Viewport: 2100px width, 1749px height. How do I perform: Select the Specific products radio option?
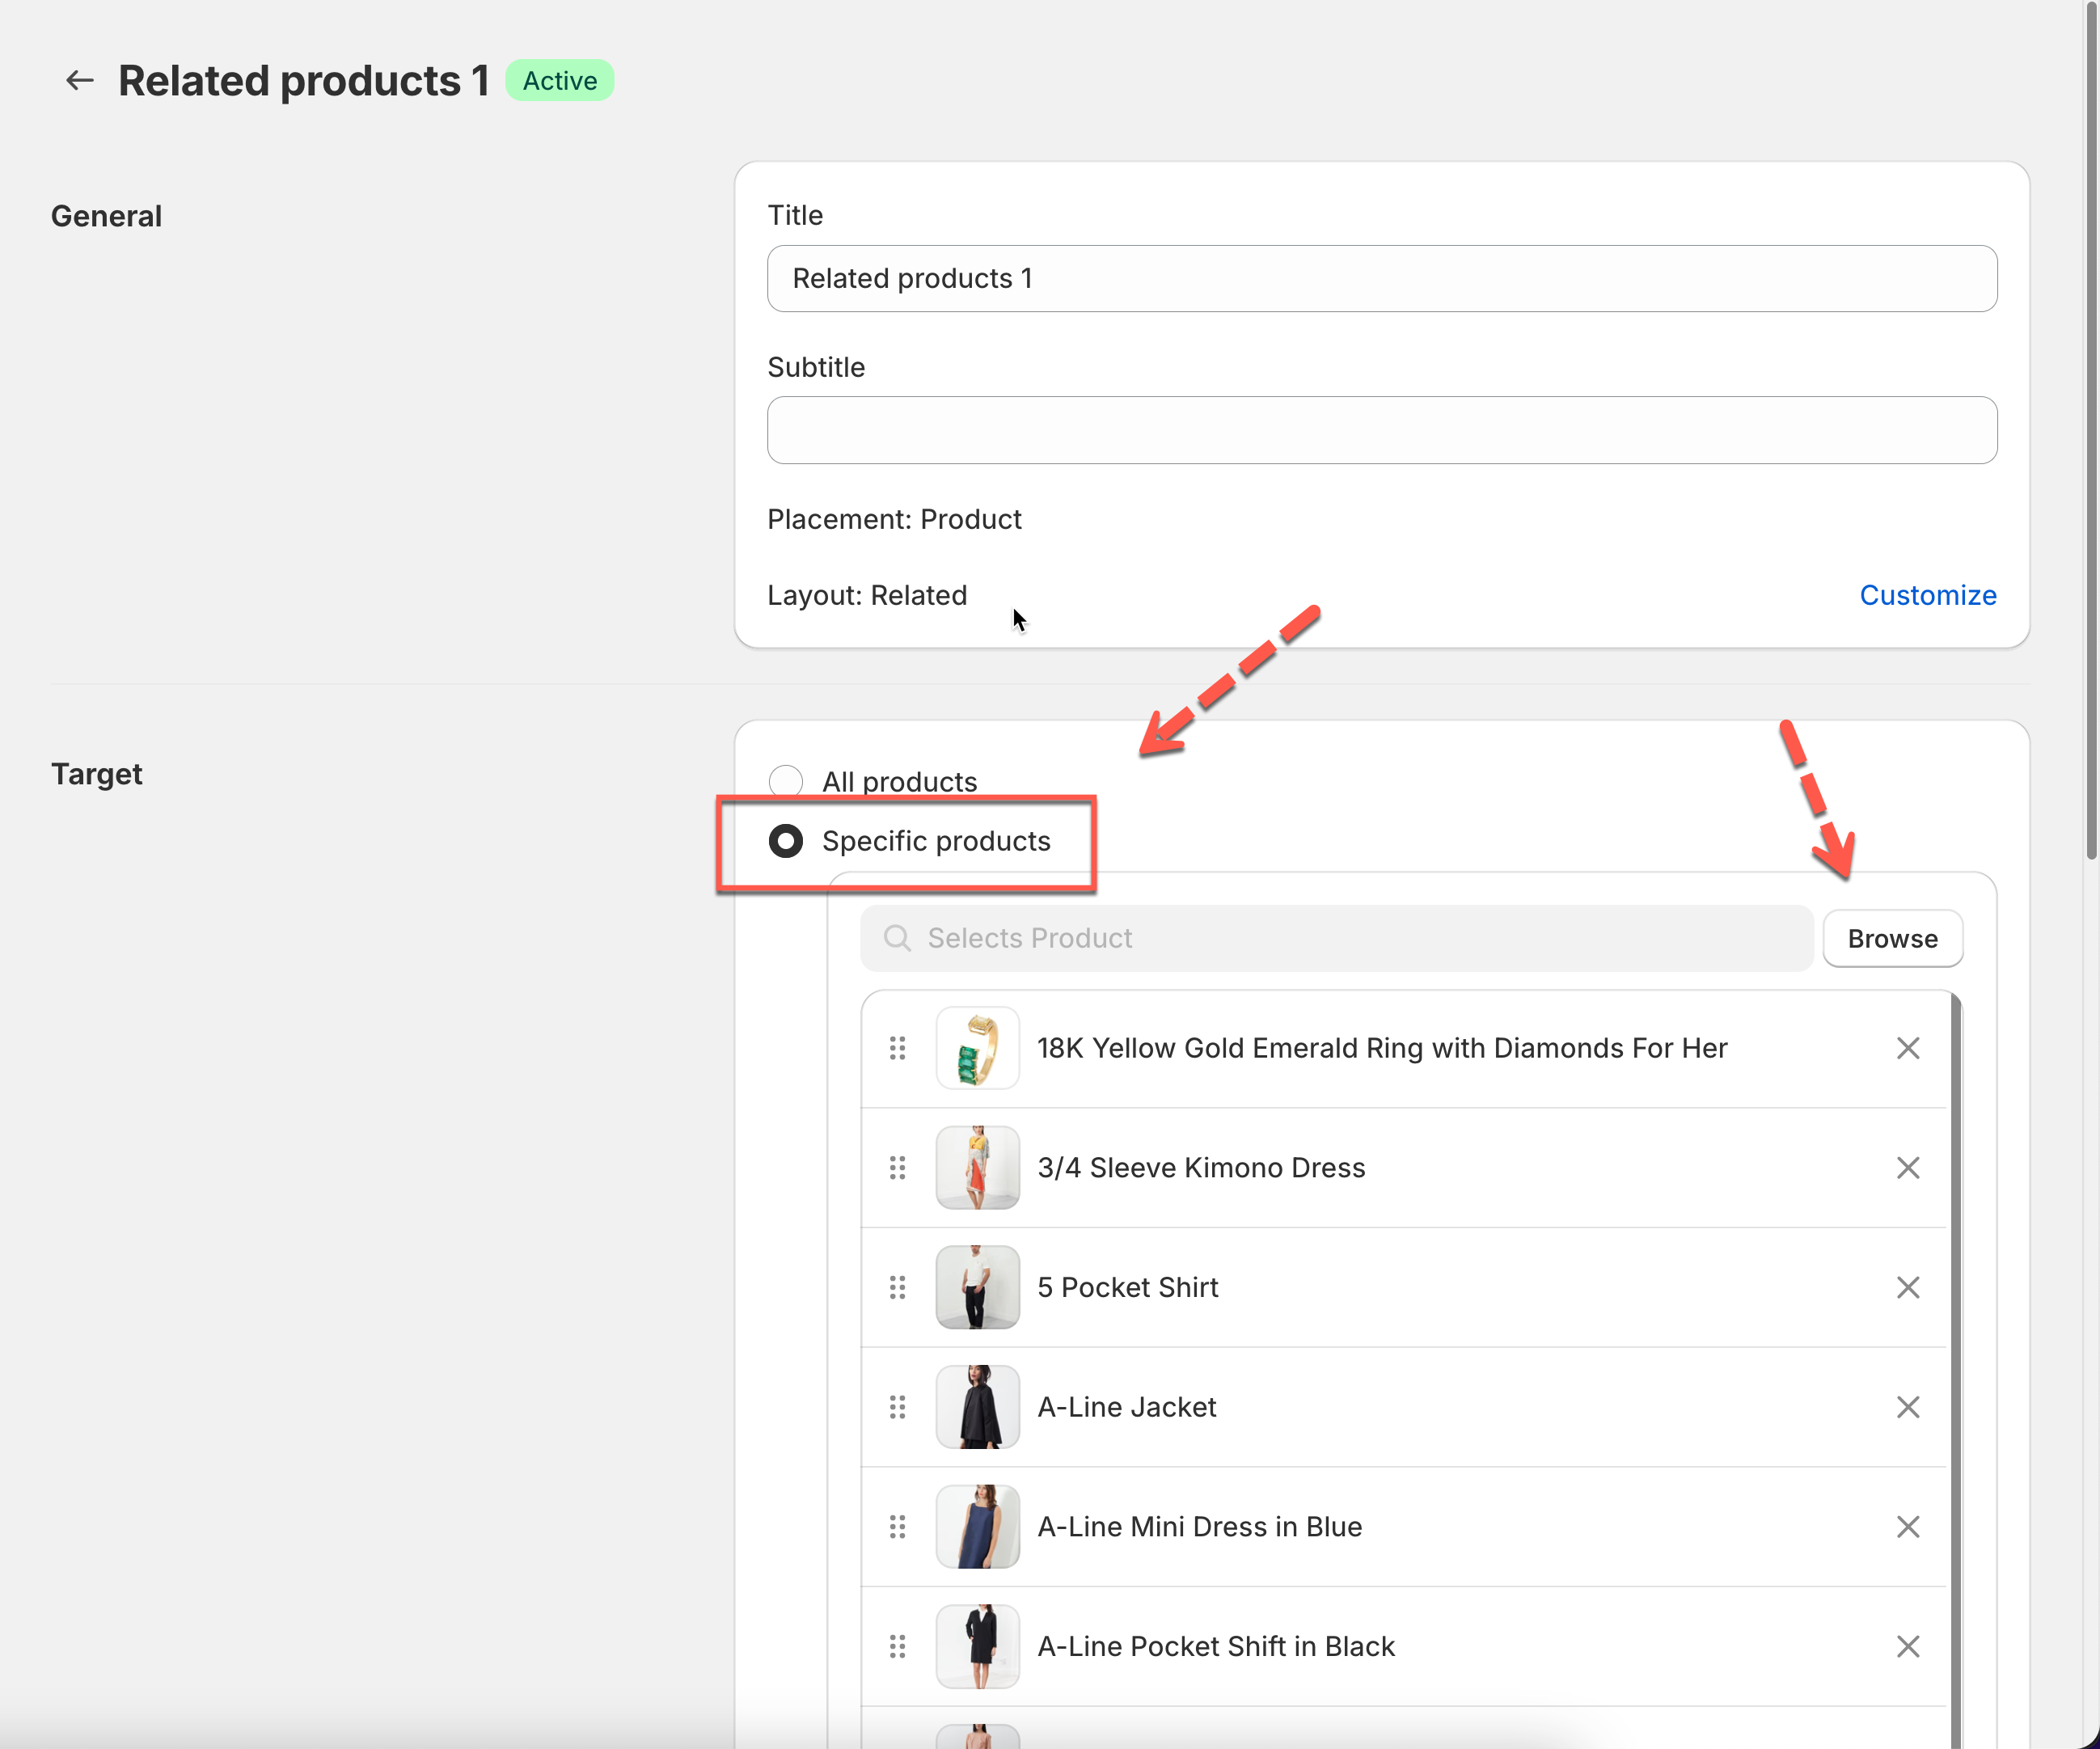click(786, 841)
